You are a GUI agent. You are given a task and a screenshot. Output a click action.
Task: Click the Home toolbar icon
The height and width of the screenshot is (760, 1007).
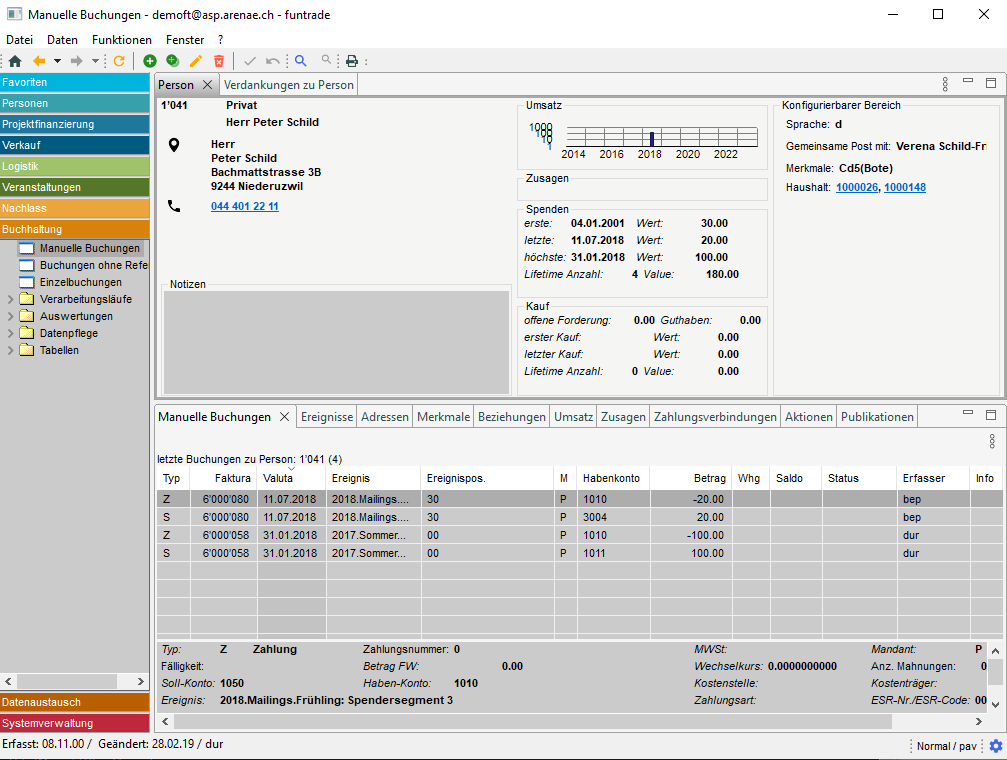coord(14,61)
